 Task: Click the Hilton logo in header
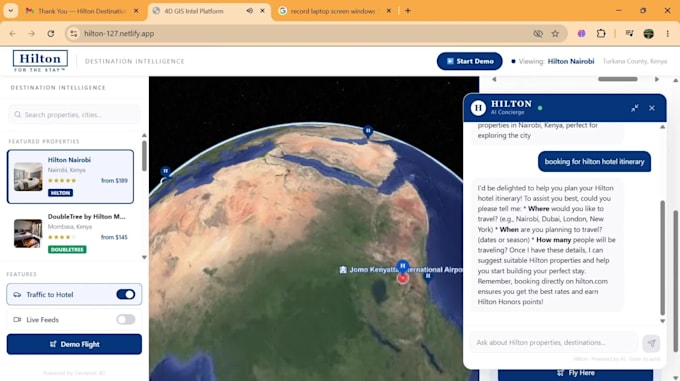coord(40,61)
